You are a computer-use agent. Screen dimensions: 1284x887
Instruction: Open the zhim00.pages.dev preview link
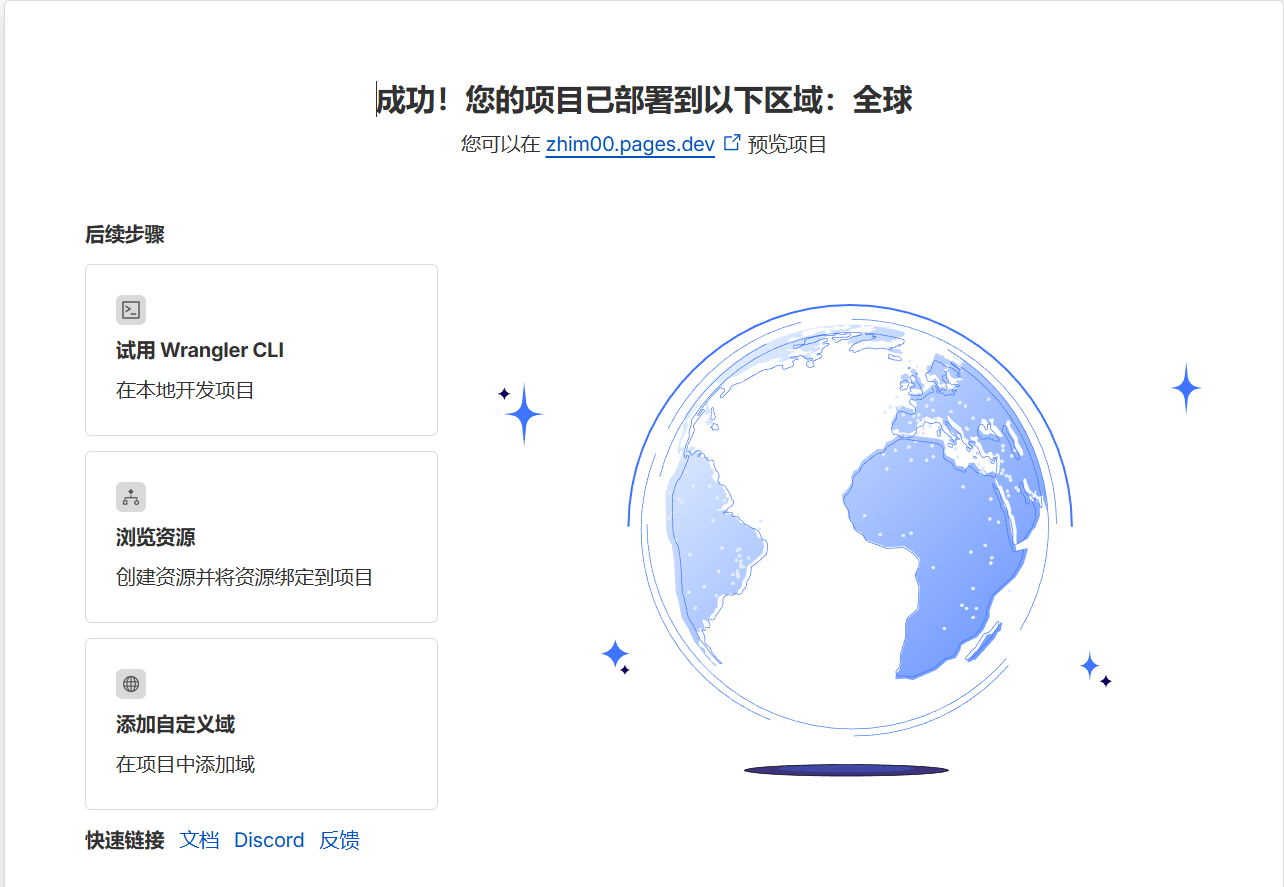click(x=630, y=144)
